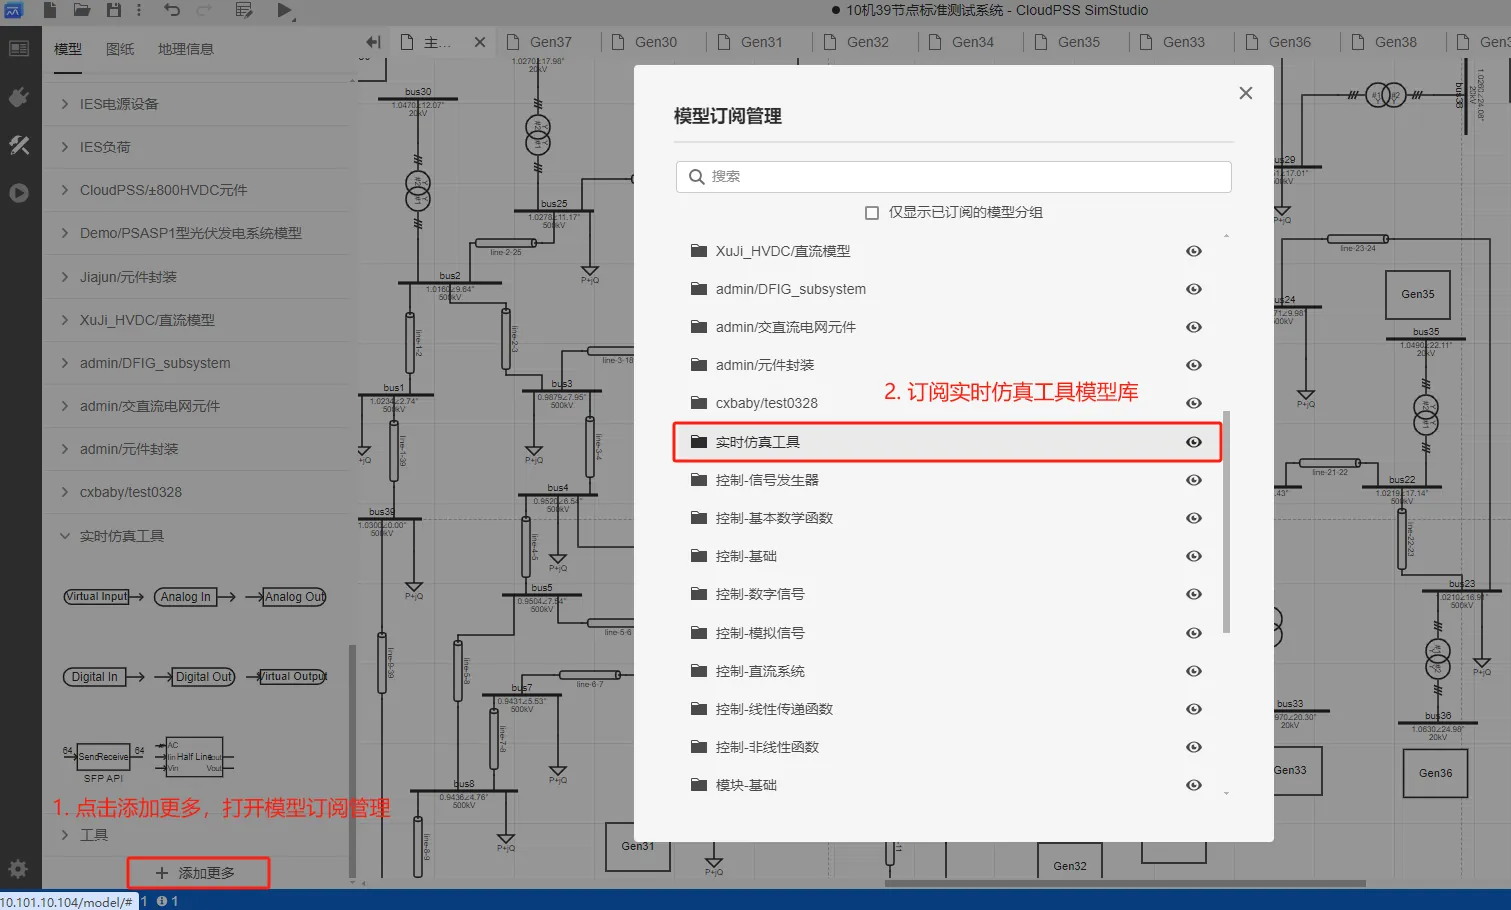This screenshot has height=910, width=1511.
Task: Click the left model panel scrollbar
Action: [351, 760]
